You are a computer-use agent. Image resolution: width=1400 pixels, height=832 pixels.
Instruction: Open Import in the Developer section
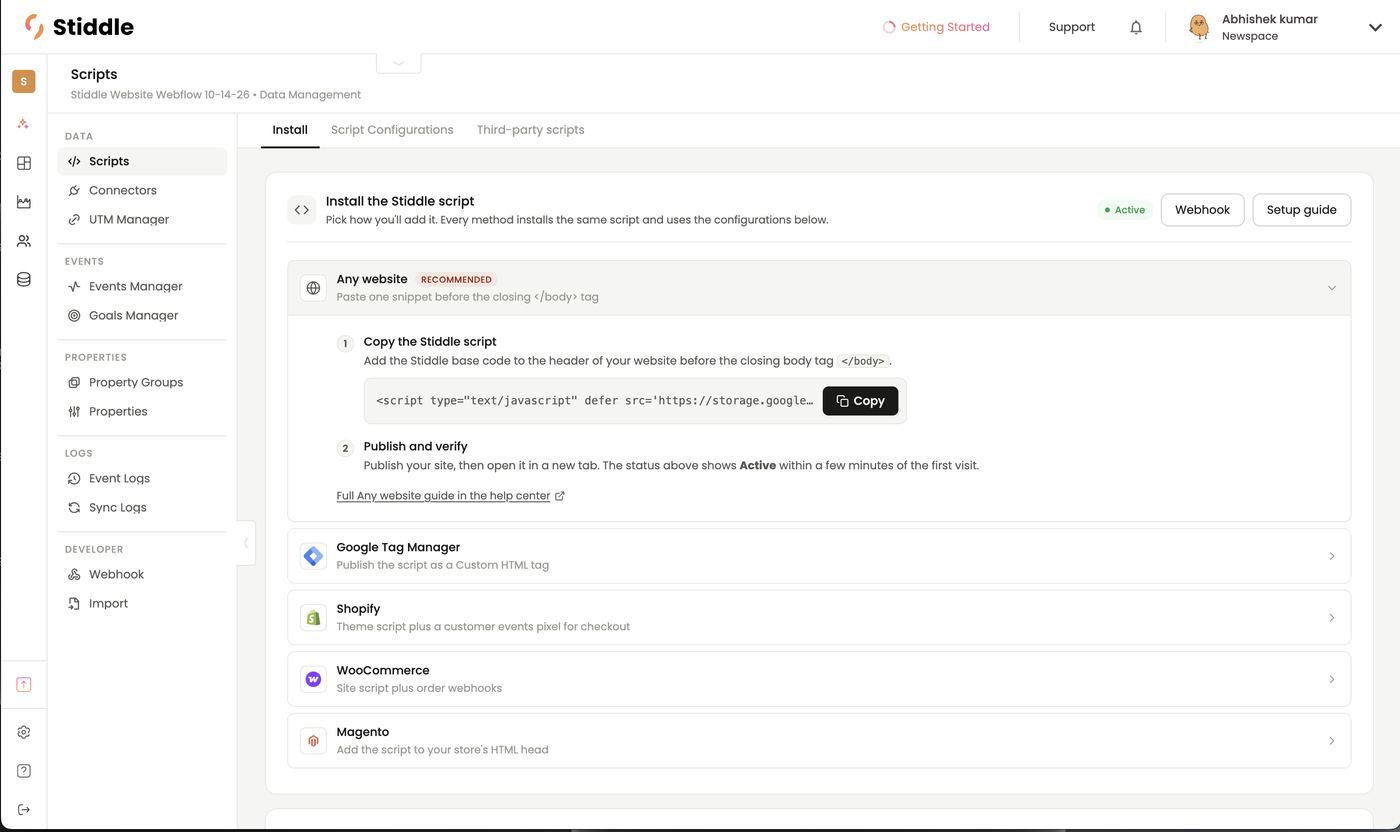pyautogui.click(x=143, y=603)
